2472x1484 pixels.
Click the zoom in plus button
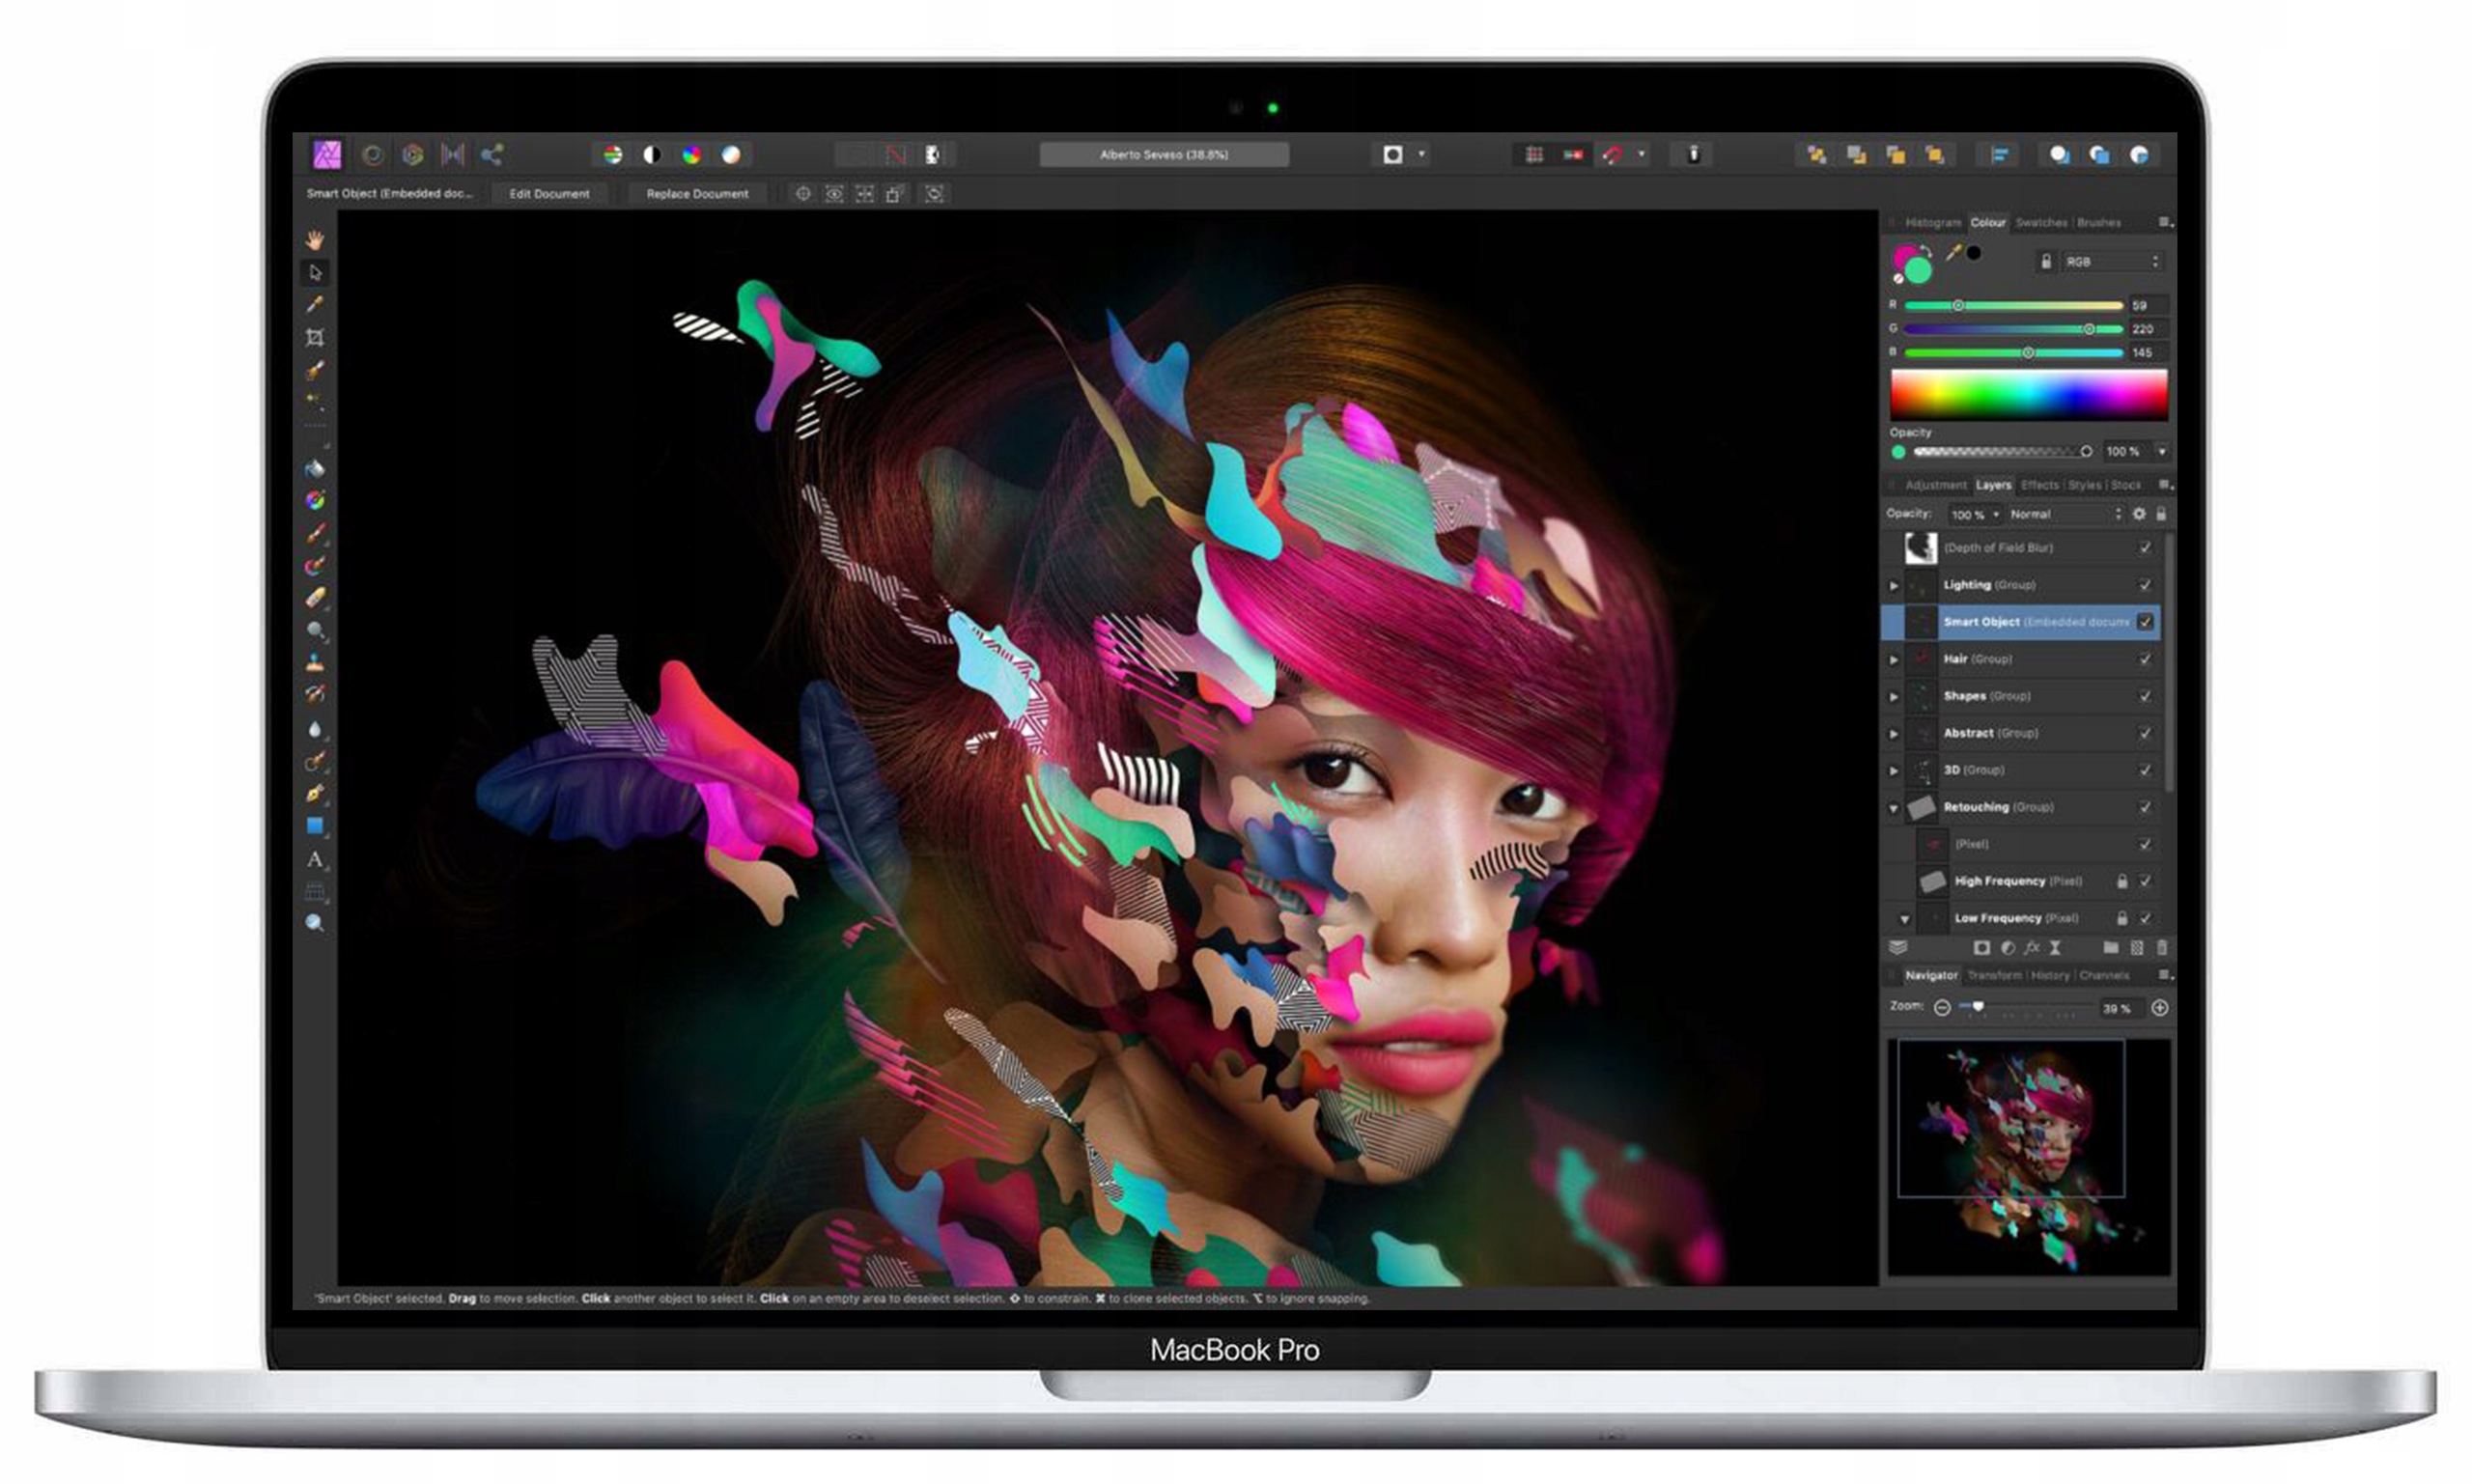tap(2159, 1008)
